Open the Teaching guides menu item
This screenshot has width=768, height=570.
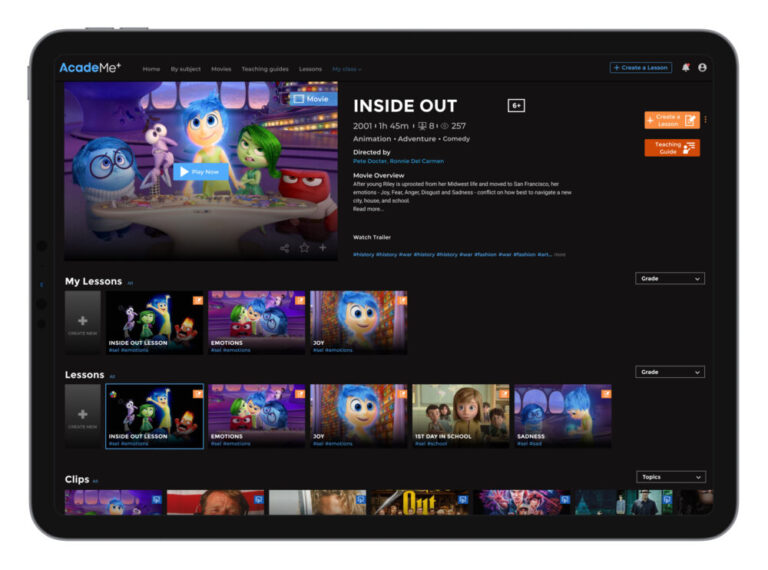pos(265,69)
